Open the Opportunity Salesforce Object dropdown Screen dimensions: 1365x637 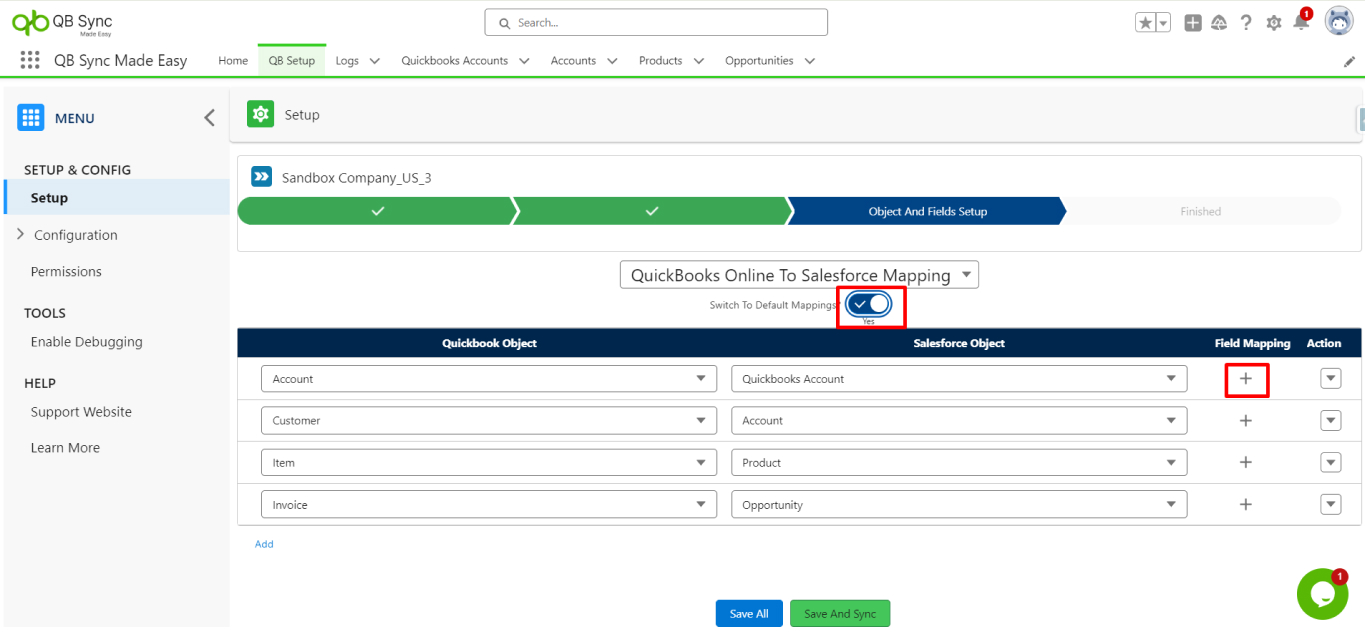959,505
